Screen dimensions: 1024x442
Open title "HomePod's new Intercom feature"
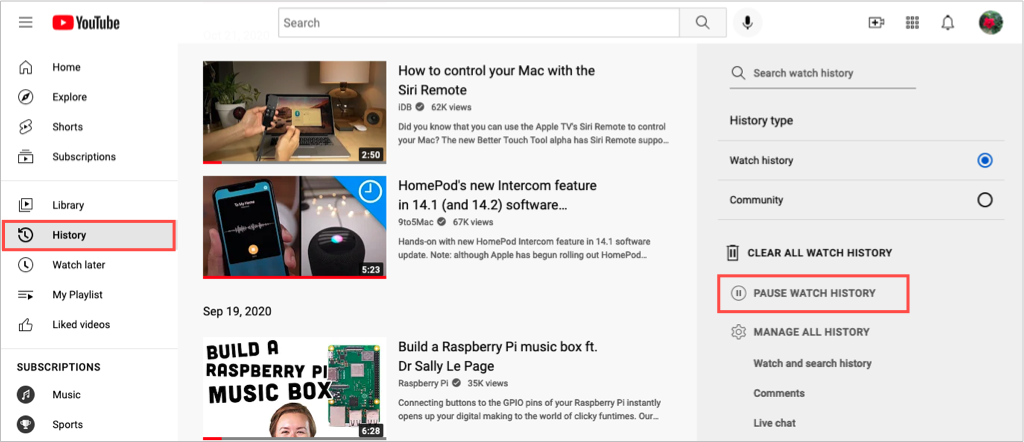[497, 195]
